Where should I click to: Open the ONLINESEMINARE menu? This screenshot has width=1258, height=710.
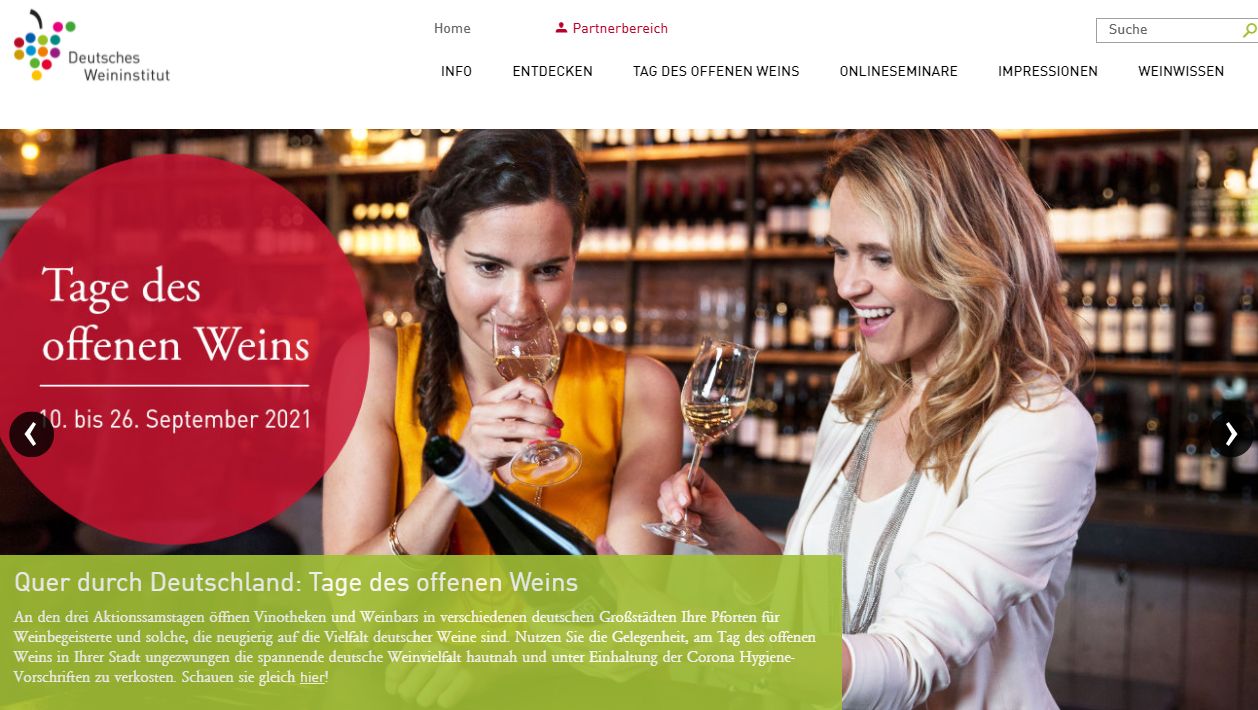coord(898,71)
